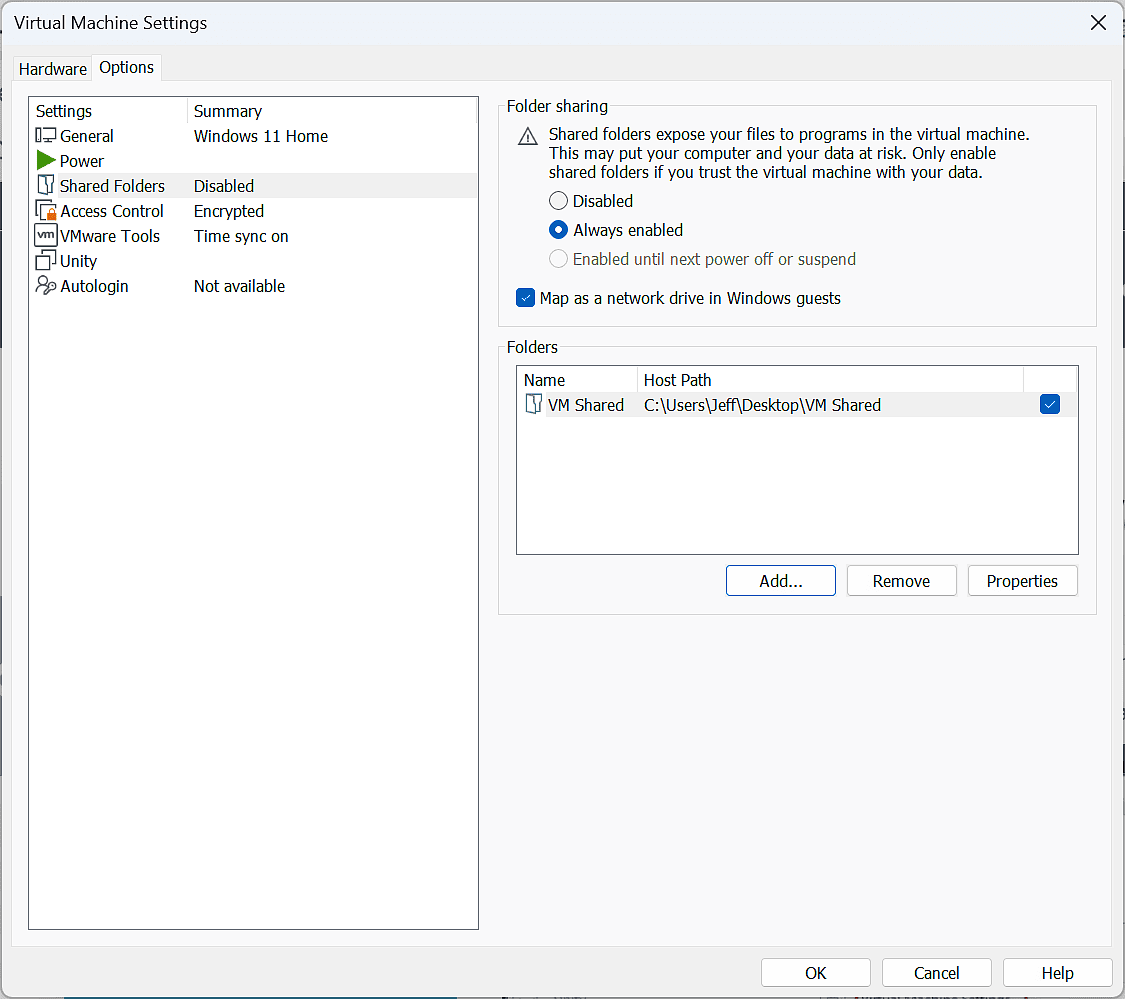Toggle Map as a network drive checkbox
Screen dimensions: 1125x999
click(x=525, y=298)
